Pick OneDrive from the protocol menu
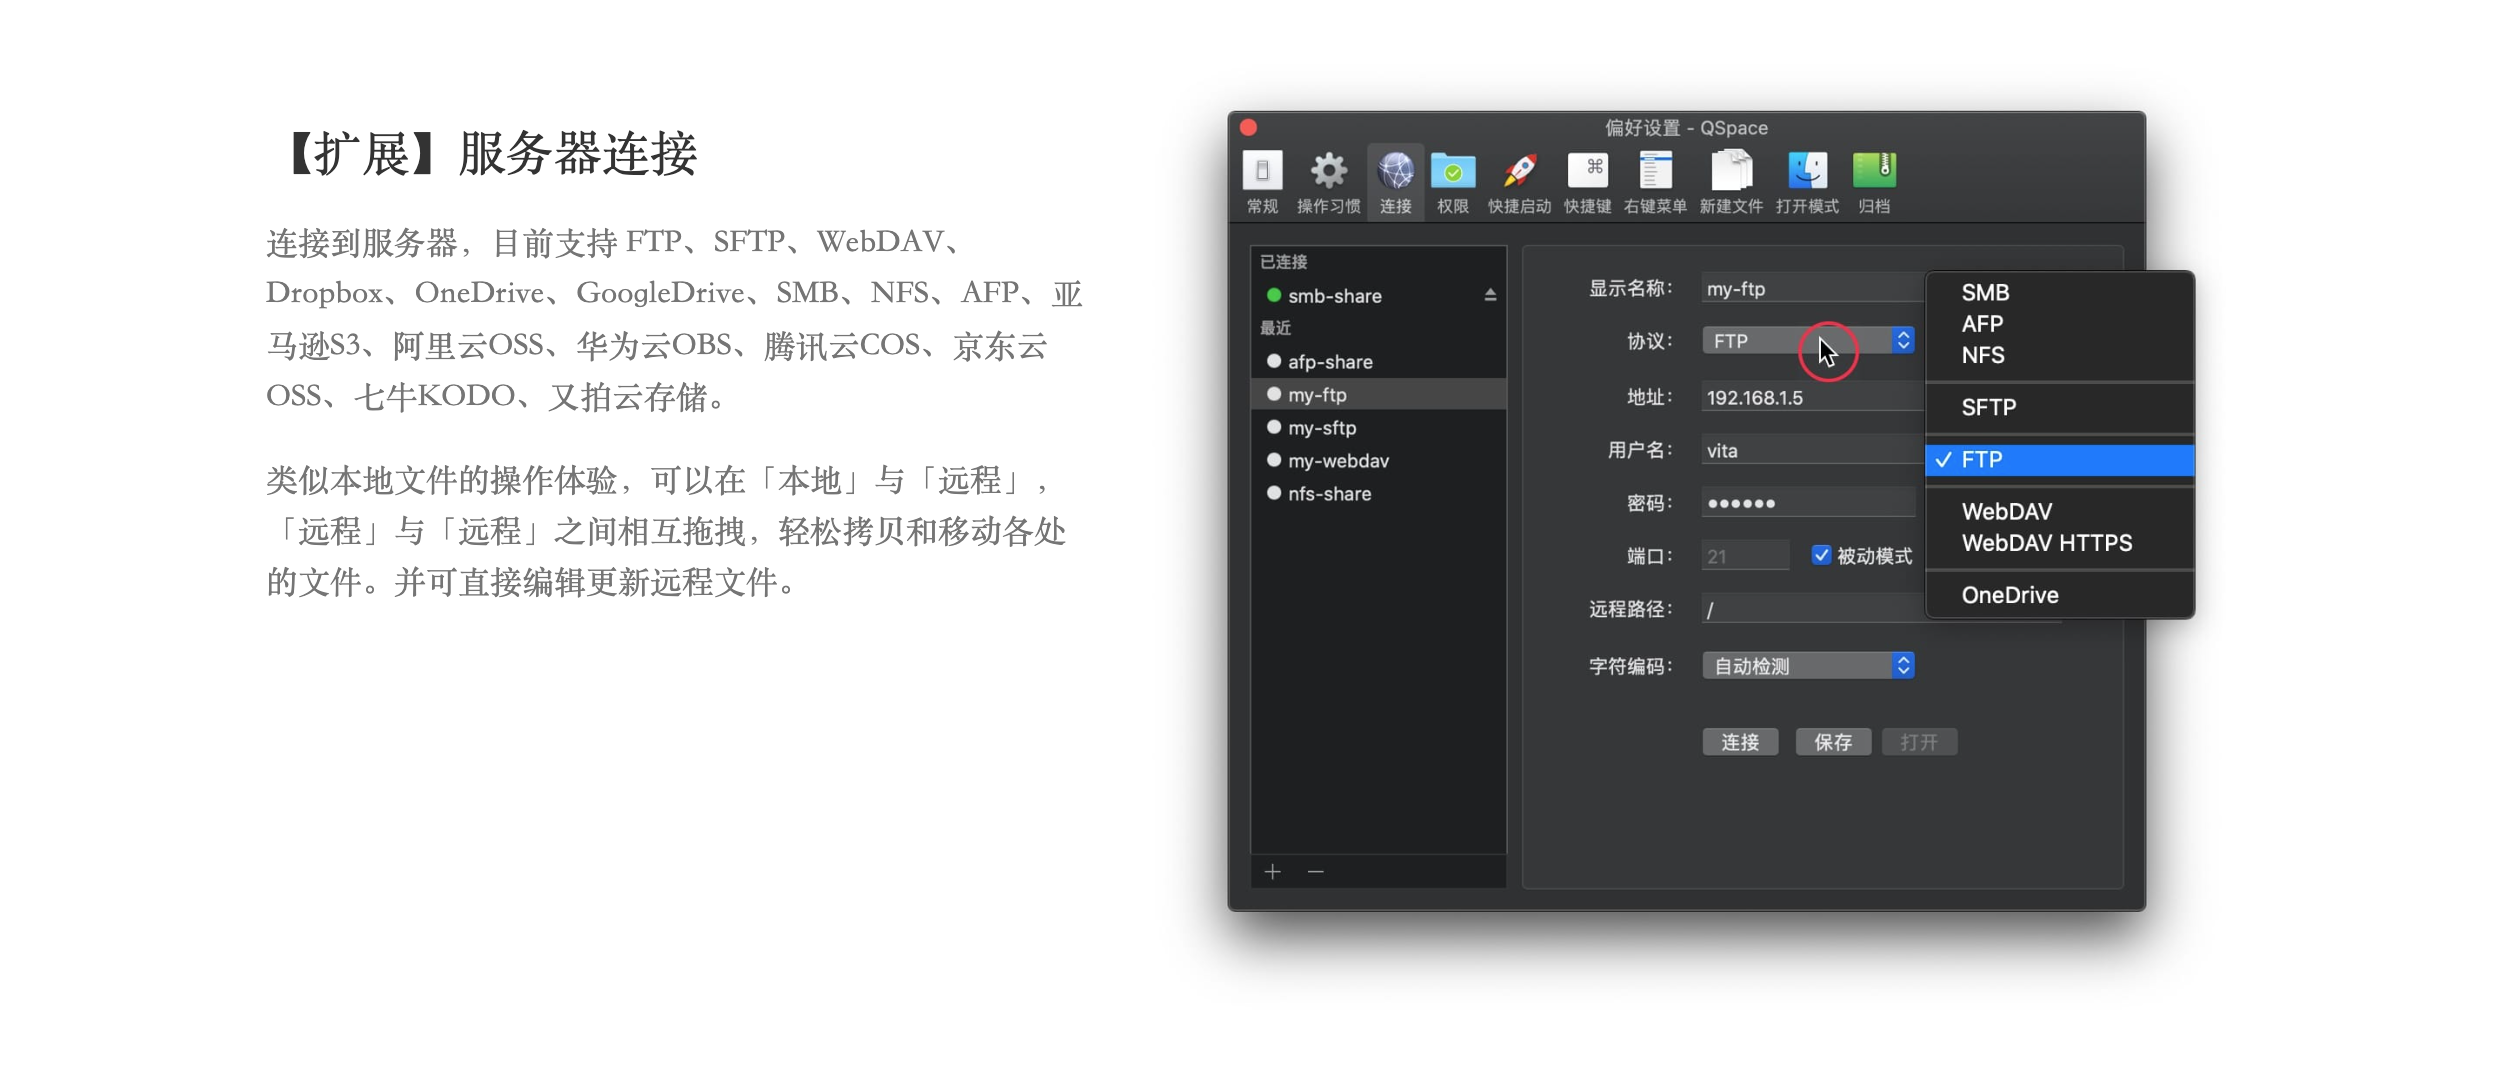Viewport: 2518px width, 1072px height. tap(2009, 595)
